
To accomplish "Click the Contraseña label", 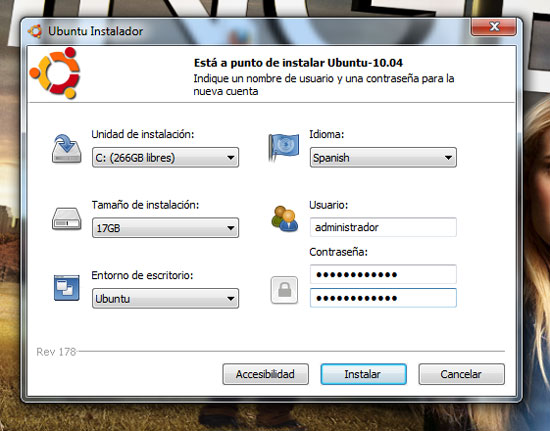I will point(338,252).
